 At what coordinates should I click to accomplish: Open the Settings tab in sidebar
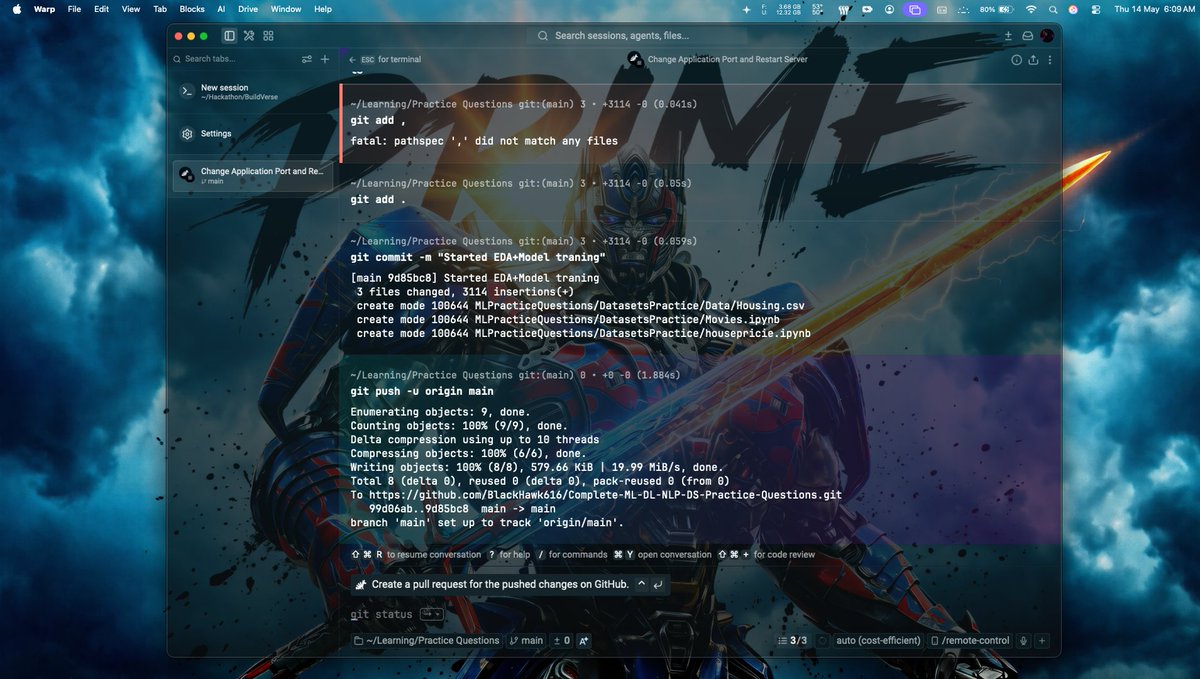(x=253, y=133)
